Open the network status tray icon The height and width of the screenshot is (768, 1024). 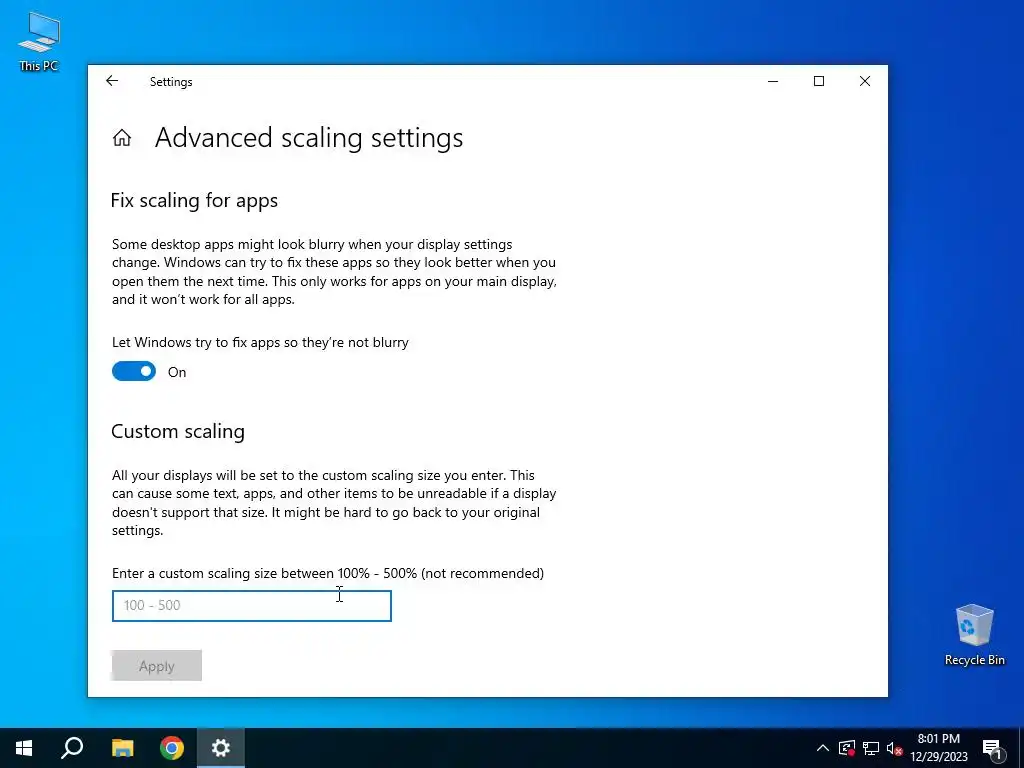871,748
